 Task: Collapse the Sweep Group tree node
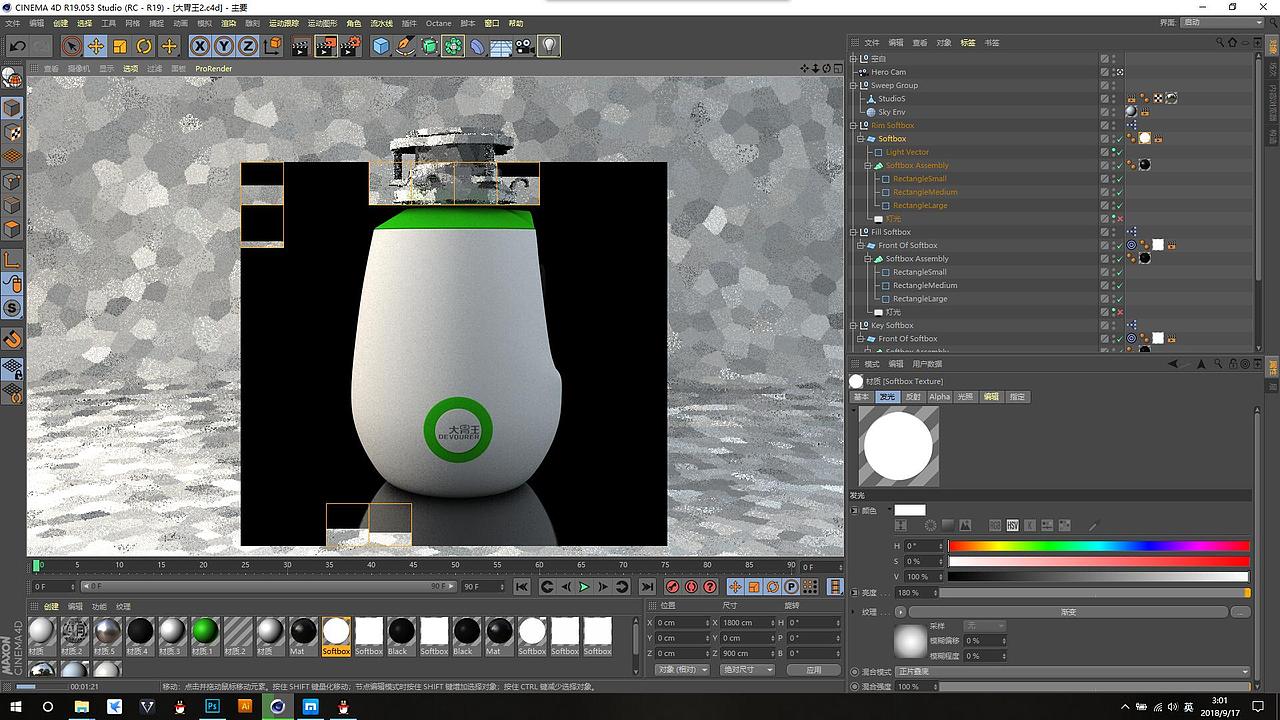pos(854,85)
